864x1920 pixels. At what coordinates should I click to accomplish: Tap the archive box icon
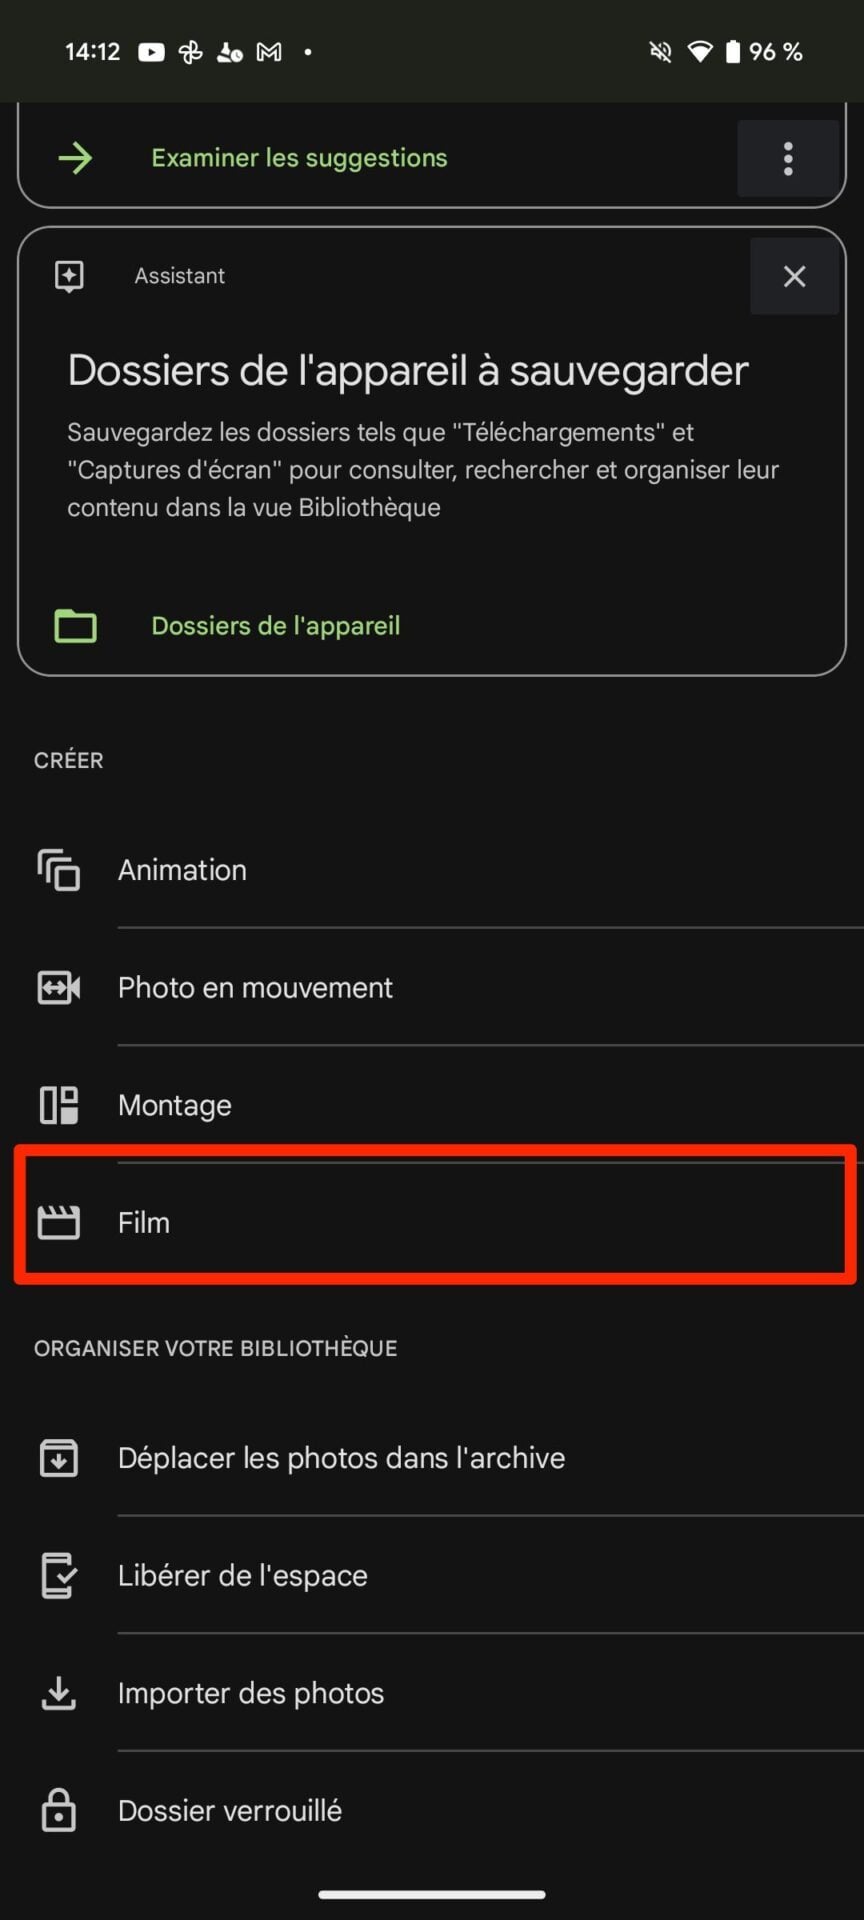click(59, 1458)
